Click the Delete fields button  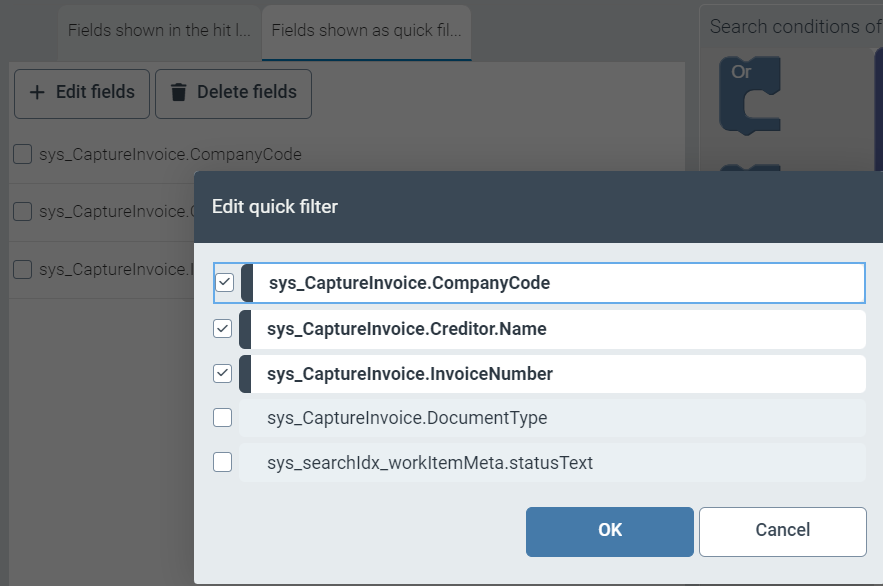(233, 93)
